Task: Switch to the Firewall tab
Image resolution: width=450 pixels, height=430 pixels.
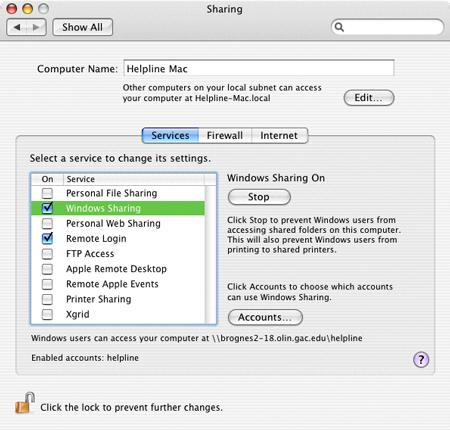Action: pyautogui.click(x=225, y=136)
